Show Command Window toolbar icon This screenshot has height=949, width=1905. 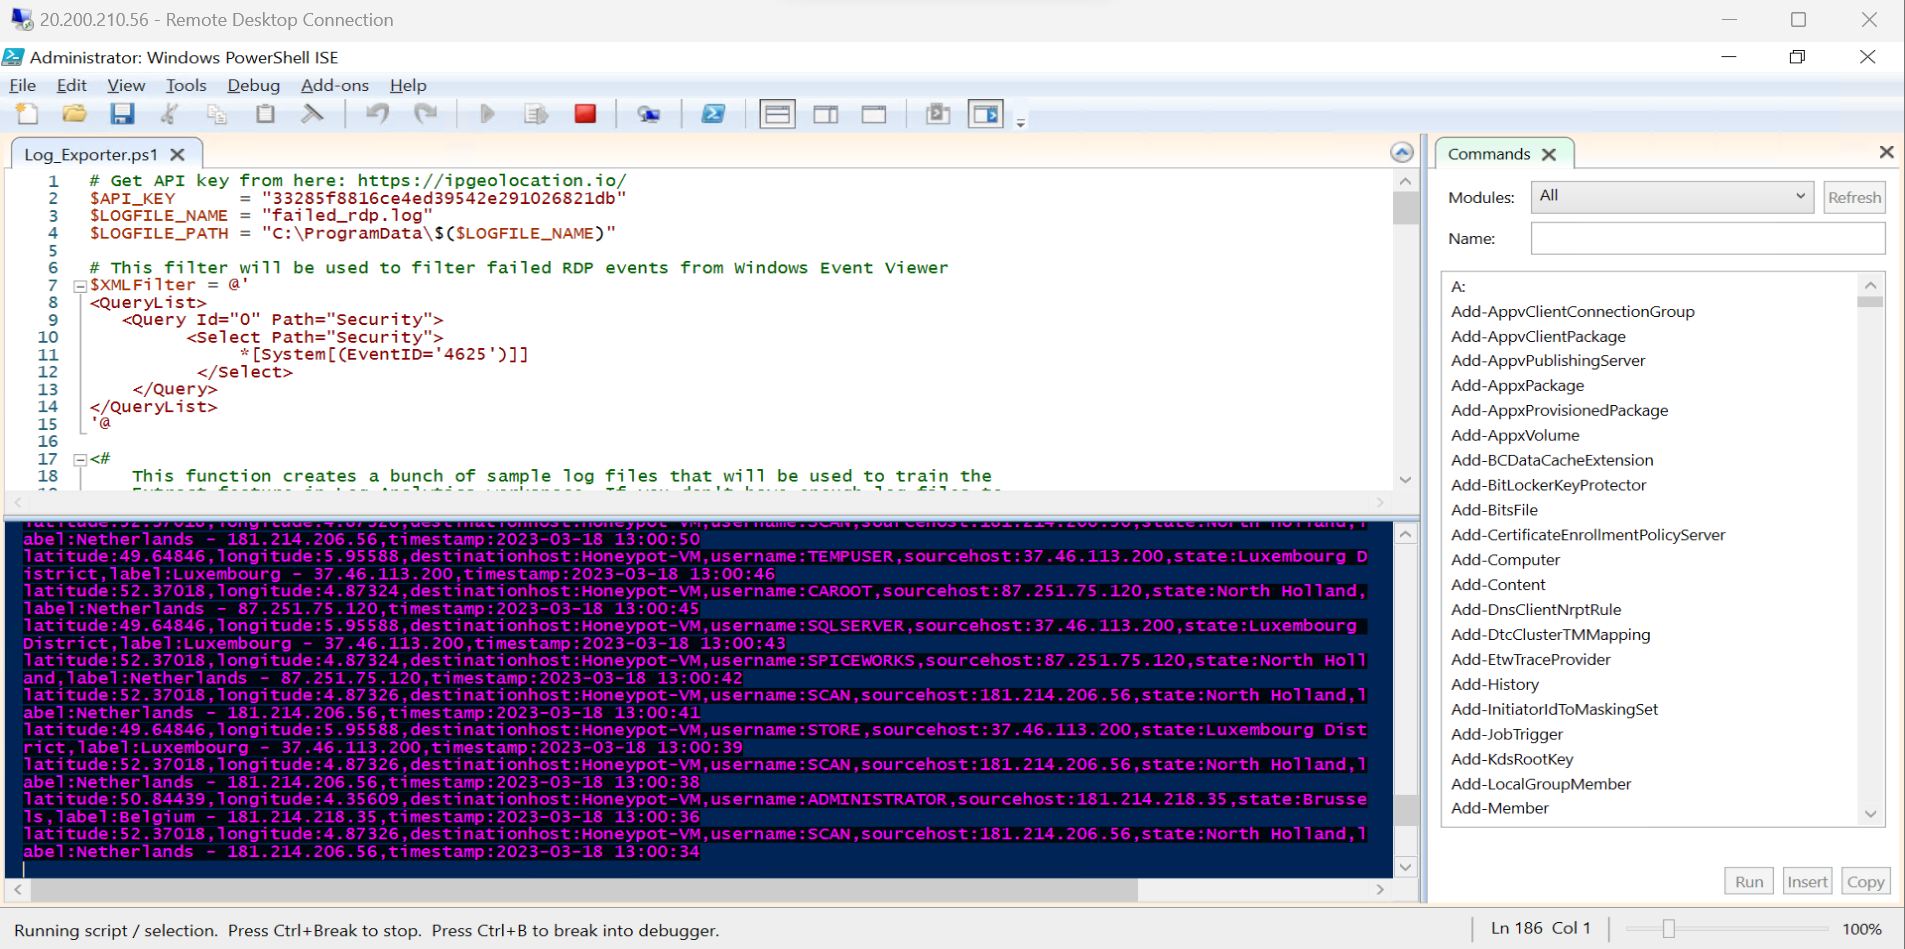[x=938, y=114]
